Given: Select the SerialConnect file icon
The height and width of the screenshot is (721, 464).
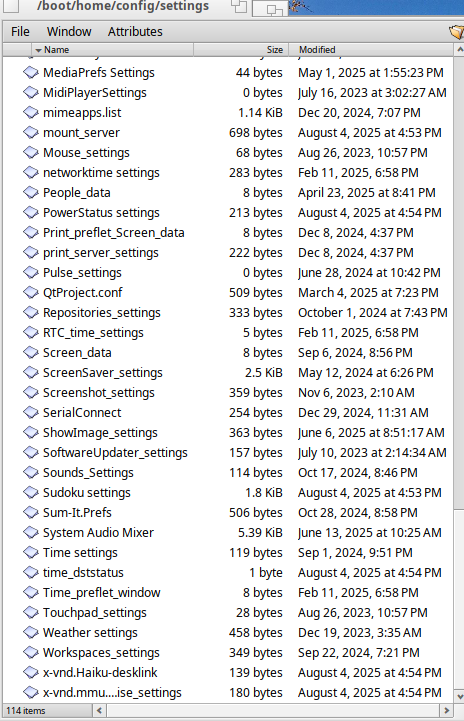Looking at the screenshot, I should (31, 412).
